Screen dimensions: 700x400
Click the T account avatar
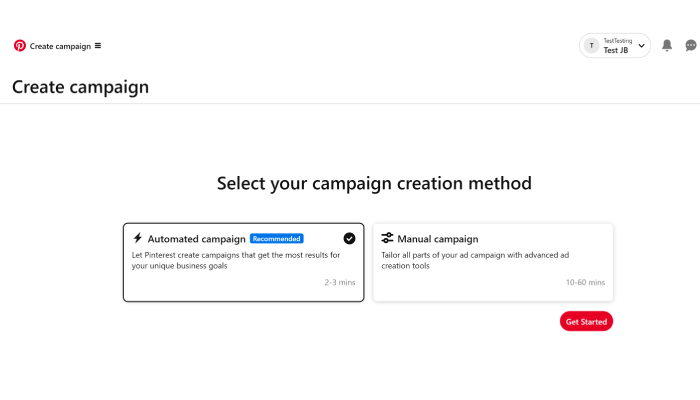[592, 46]
